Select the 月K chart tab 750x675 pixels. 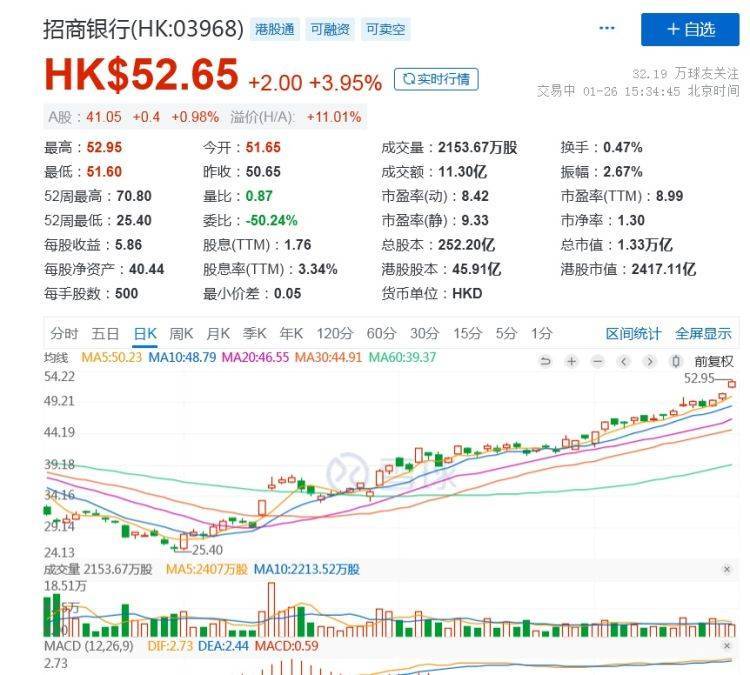pyautogui.click(x=218, y=333)
